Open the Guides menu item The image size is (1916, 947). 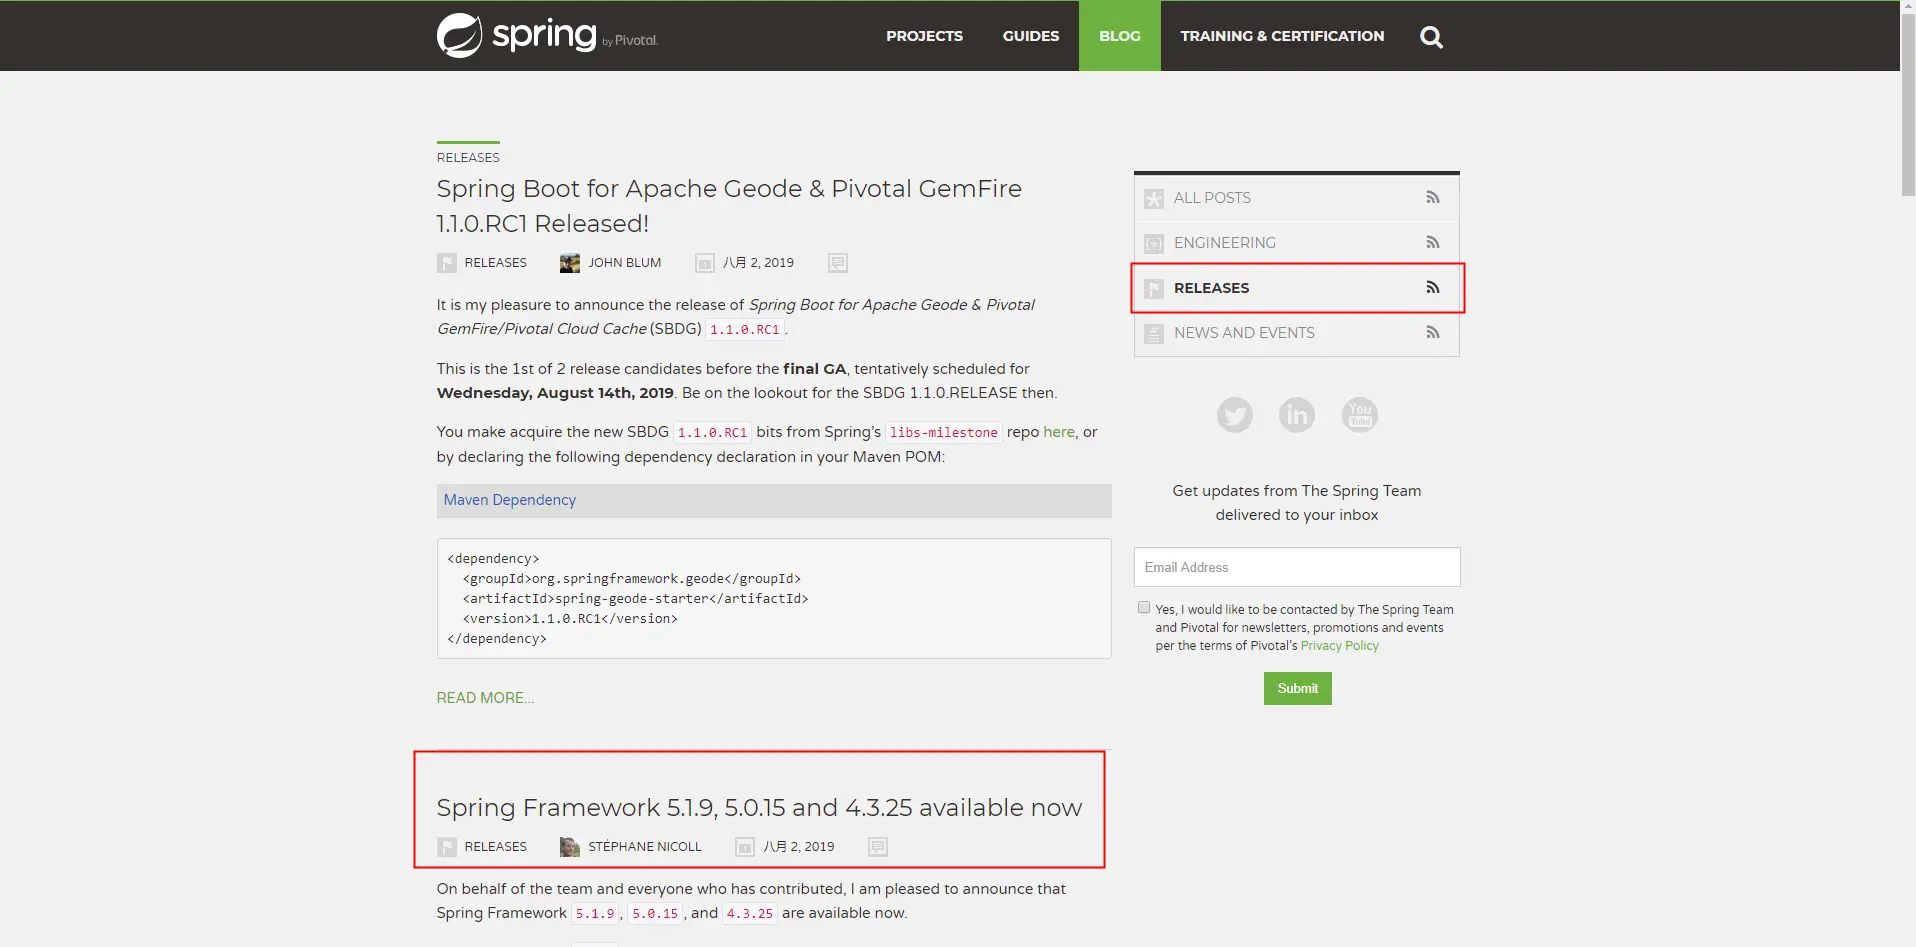click(1031, 36)
